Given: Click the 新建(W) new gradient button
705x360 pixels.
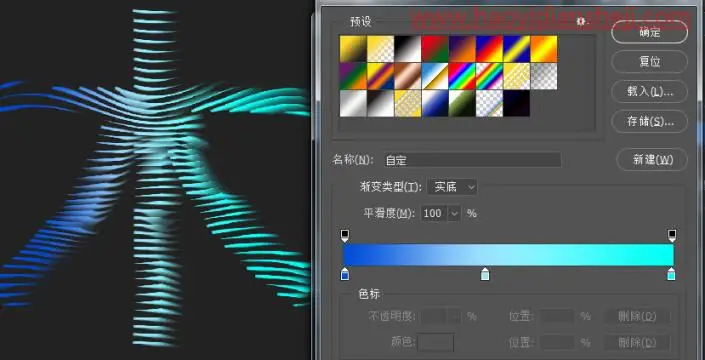Looking at the screenshot, I should click(652, 160).
